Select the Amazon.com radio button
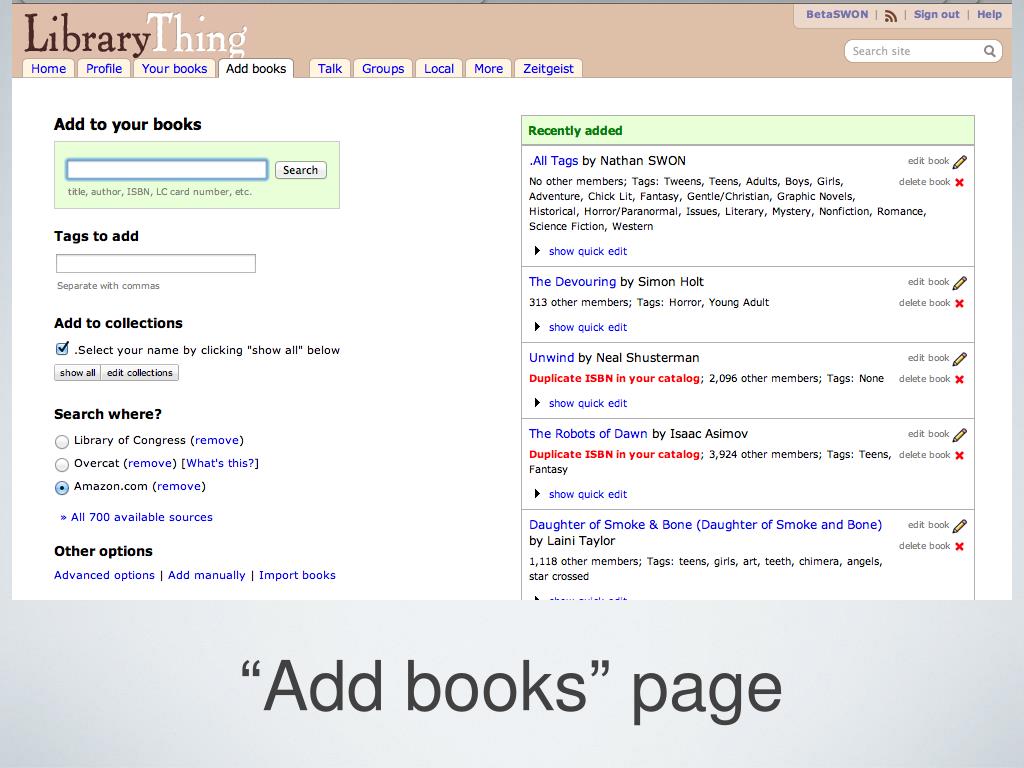 pos(62,488)
